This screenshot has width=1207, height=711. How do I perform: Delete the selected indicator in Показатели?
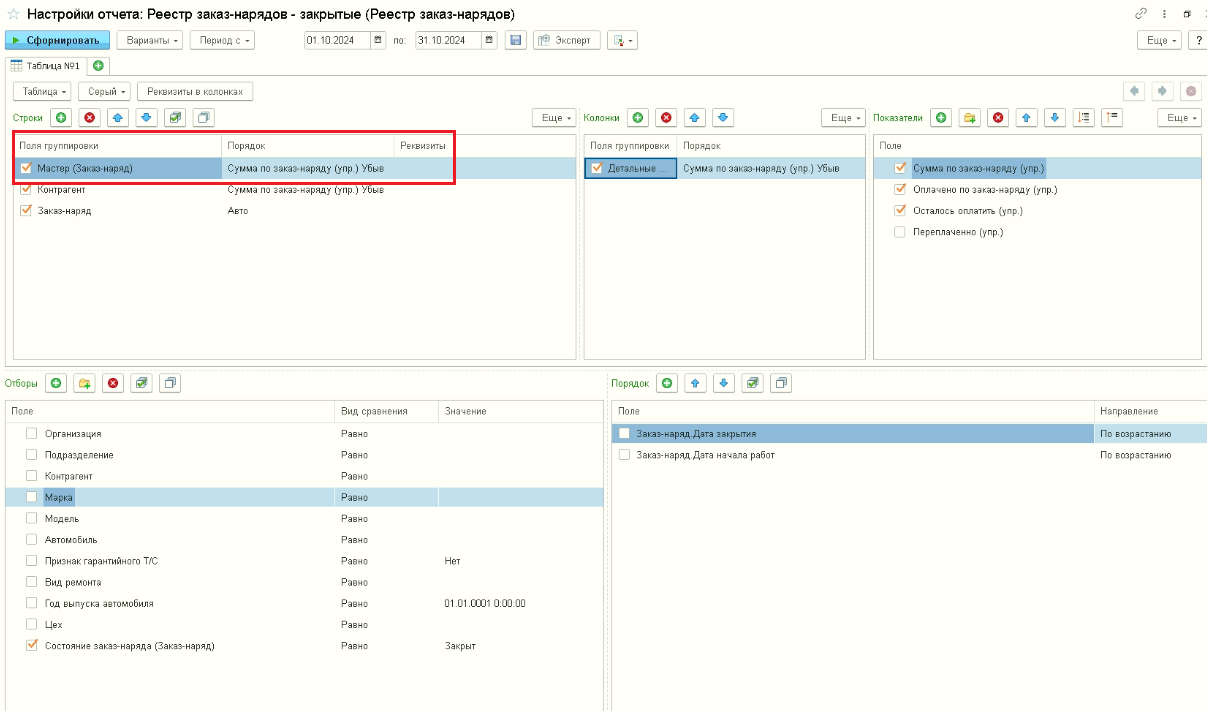click(x=998, y=118)
